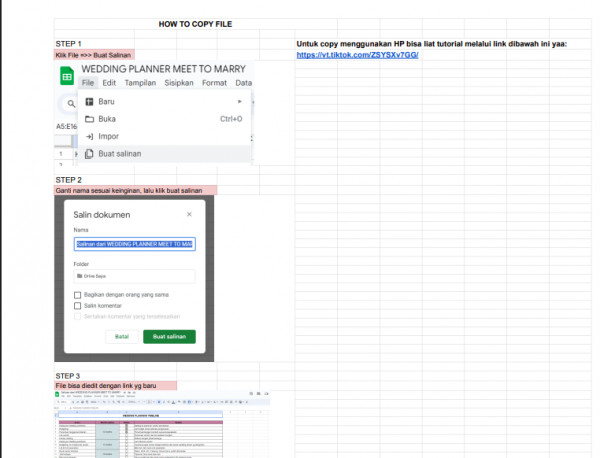The height and width of the screenshot is (458, 600).
Task: Expand the Baru submenu arrow
Action: [x=240, y=101]
